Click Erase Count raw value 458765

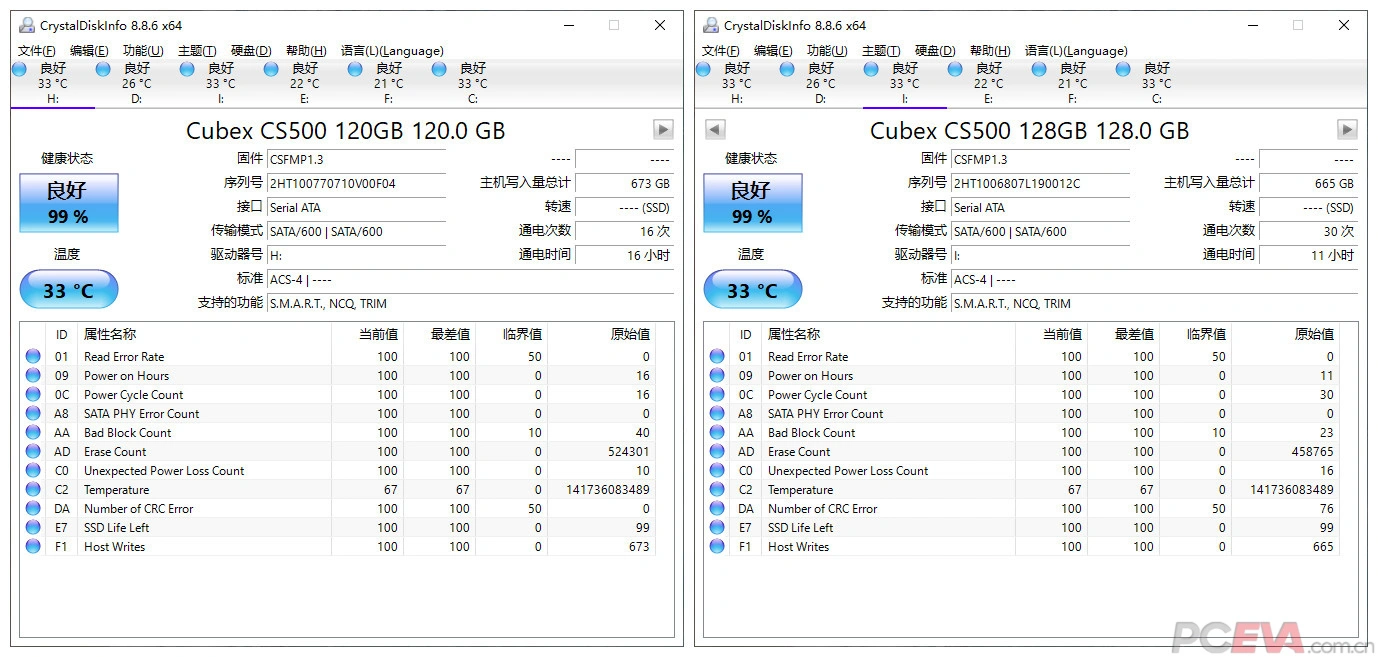point(1312,451)
